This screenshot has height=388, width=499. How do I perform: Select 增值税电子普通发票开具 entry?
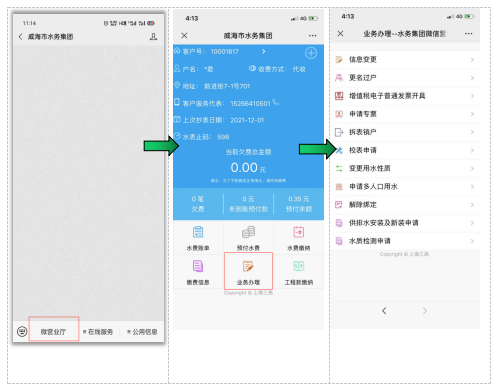pyautogui.click(x=405, y=96)
